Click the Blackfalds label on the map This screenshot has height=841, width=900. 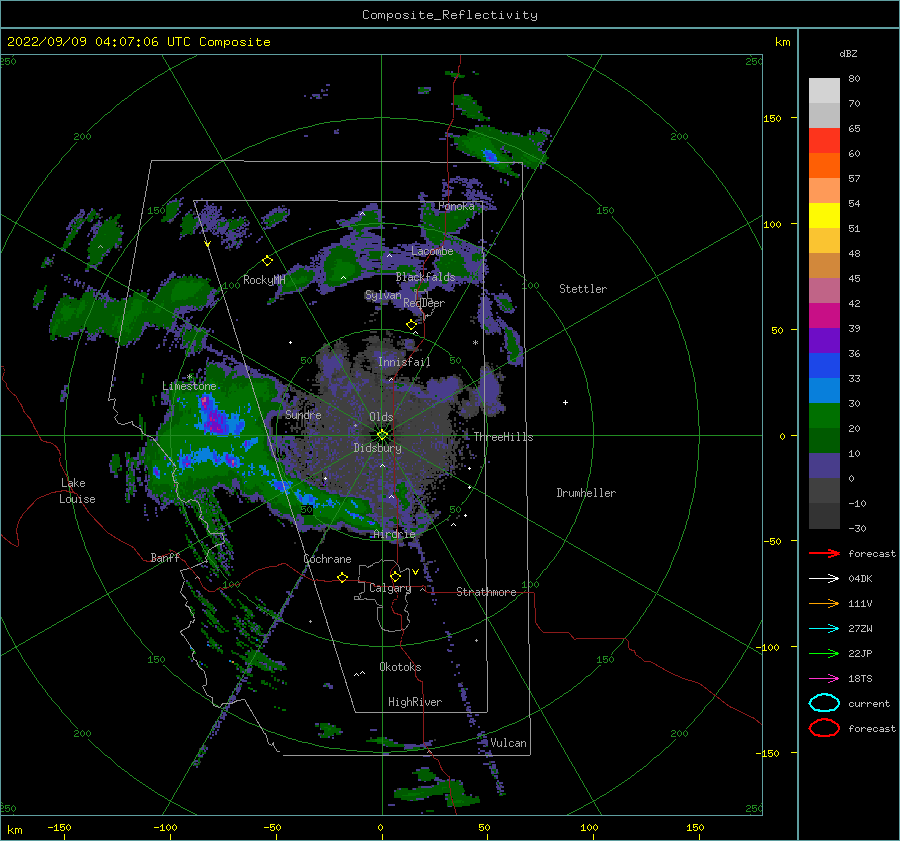click(425, 277)
